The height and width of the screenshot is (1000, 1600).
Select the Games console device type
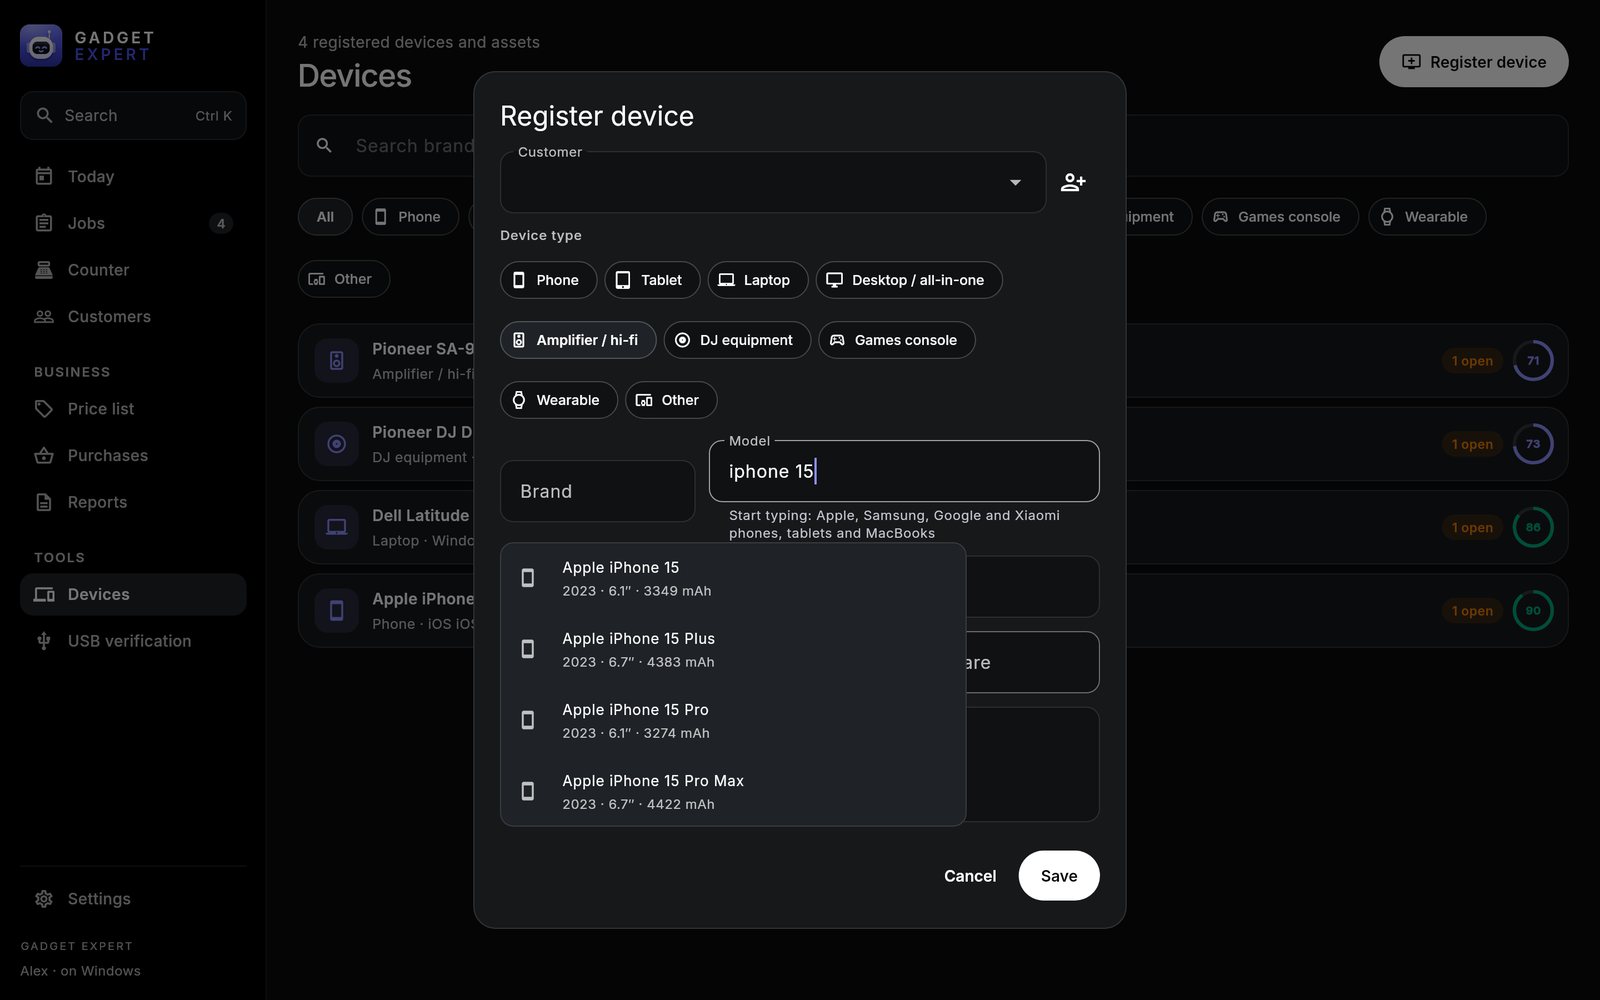pos(897,340)
